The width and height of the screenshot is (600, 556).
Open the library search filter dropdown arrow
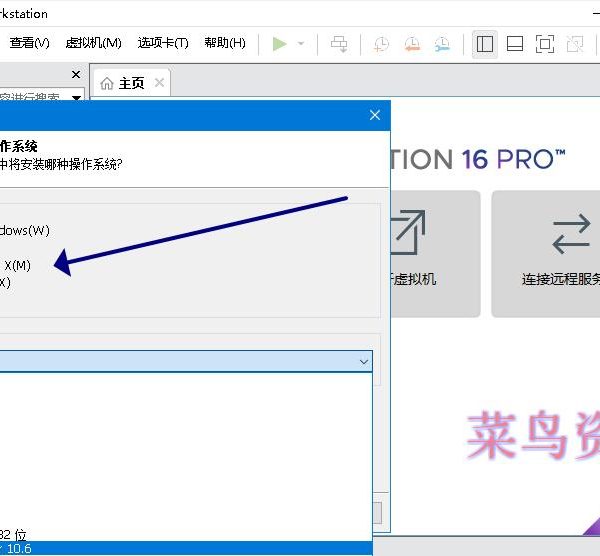(x=77, y=98)
